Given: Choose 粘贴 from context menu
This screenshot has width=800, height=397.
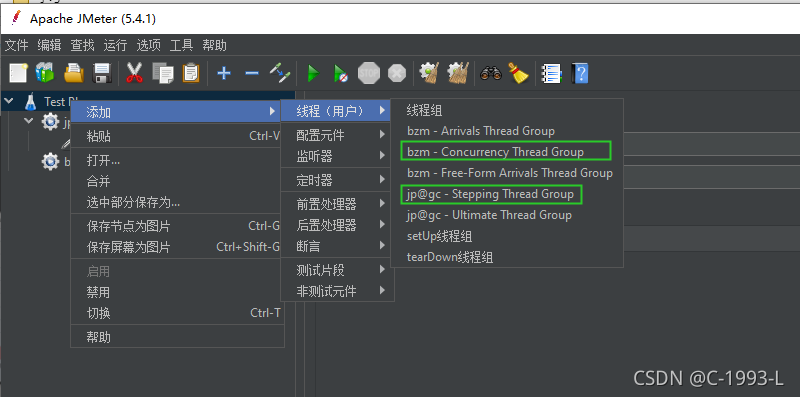Looking at the screenshot, I should pos(176,136).
